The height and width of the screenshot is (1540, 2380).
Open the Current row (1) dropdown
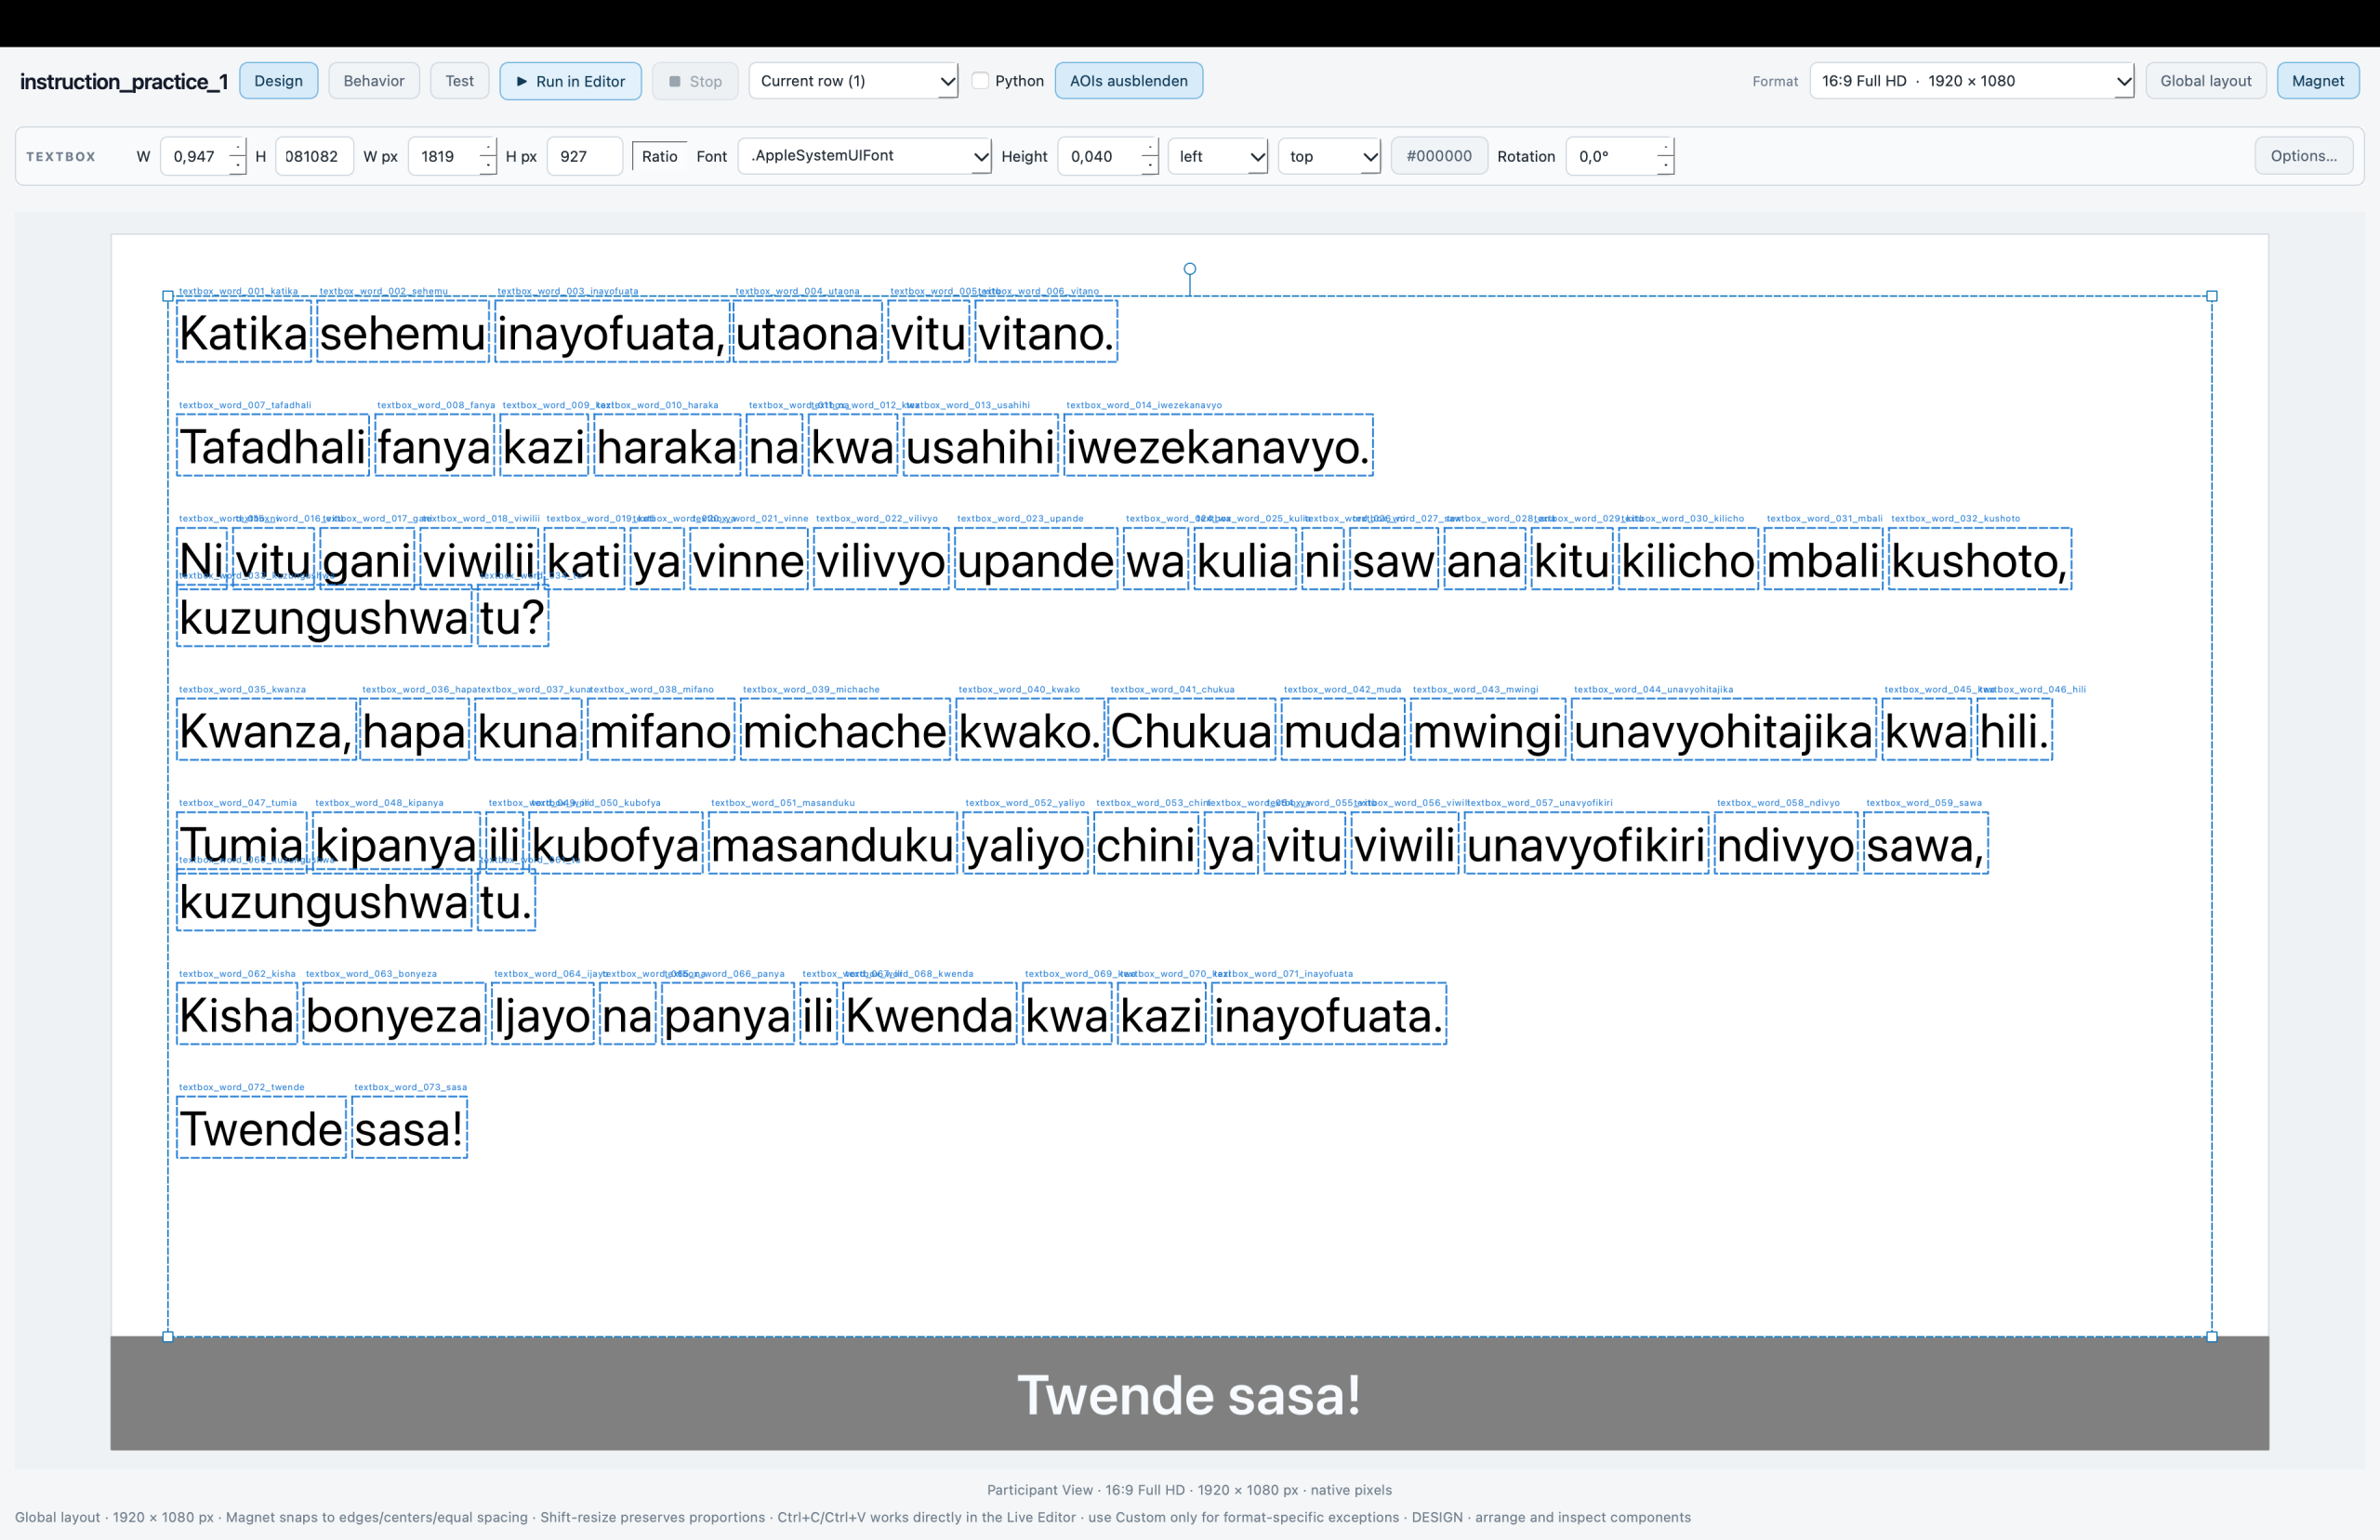click(854, 81)
